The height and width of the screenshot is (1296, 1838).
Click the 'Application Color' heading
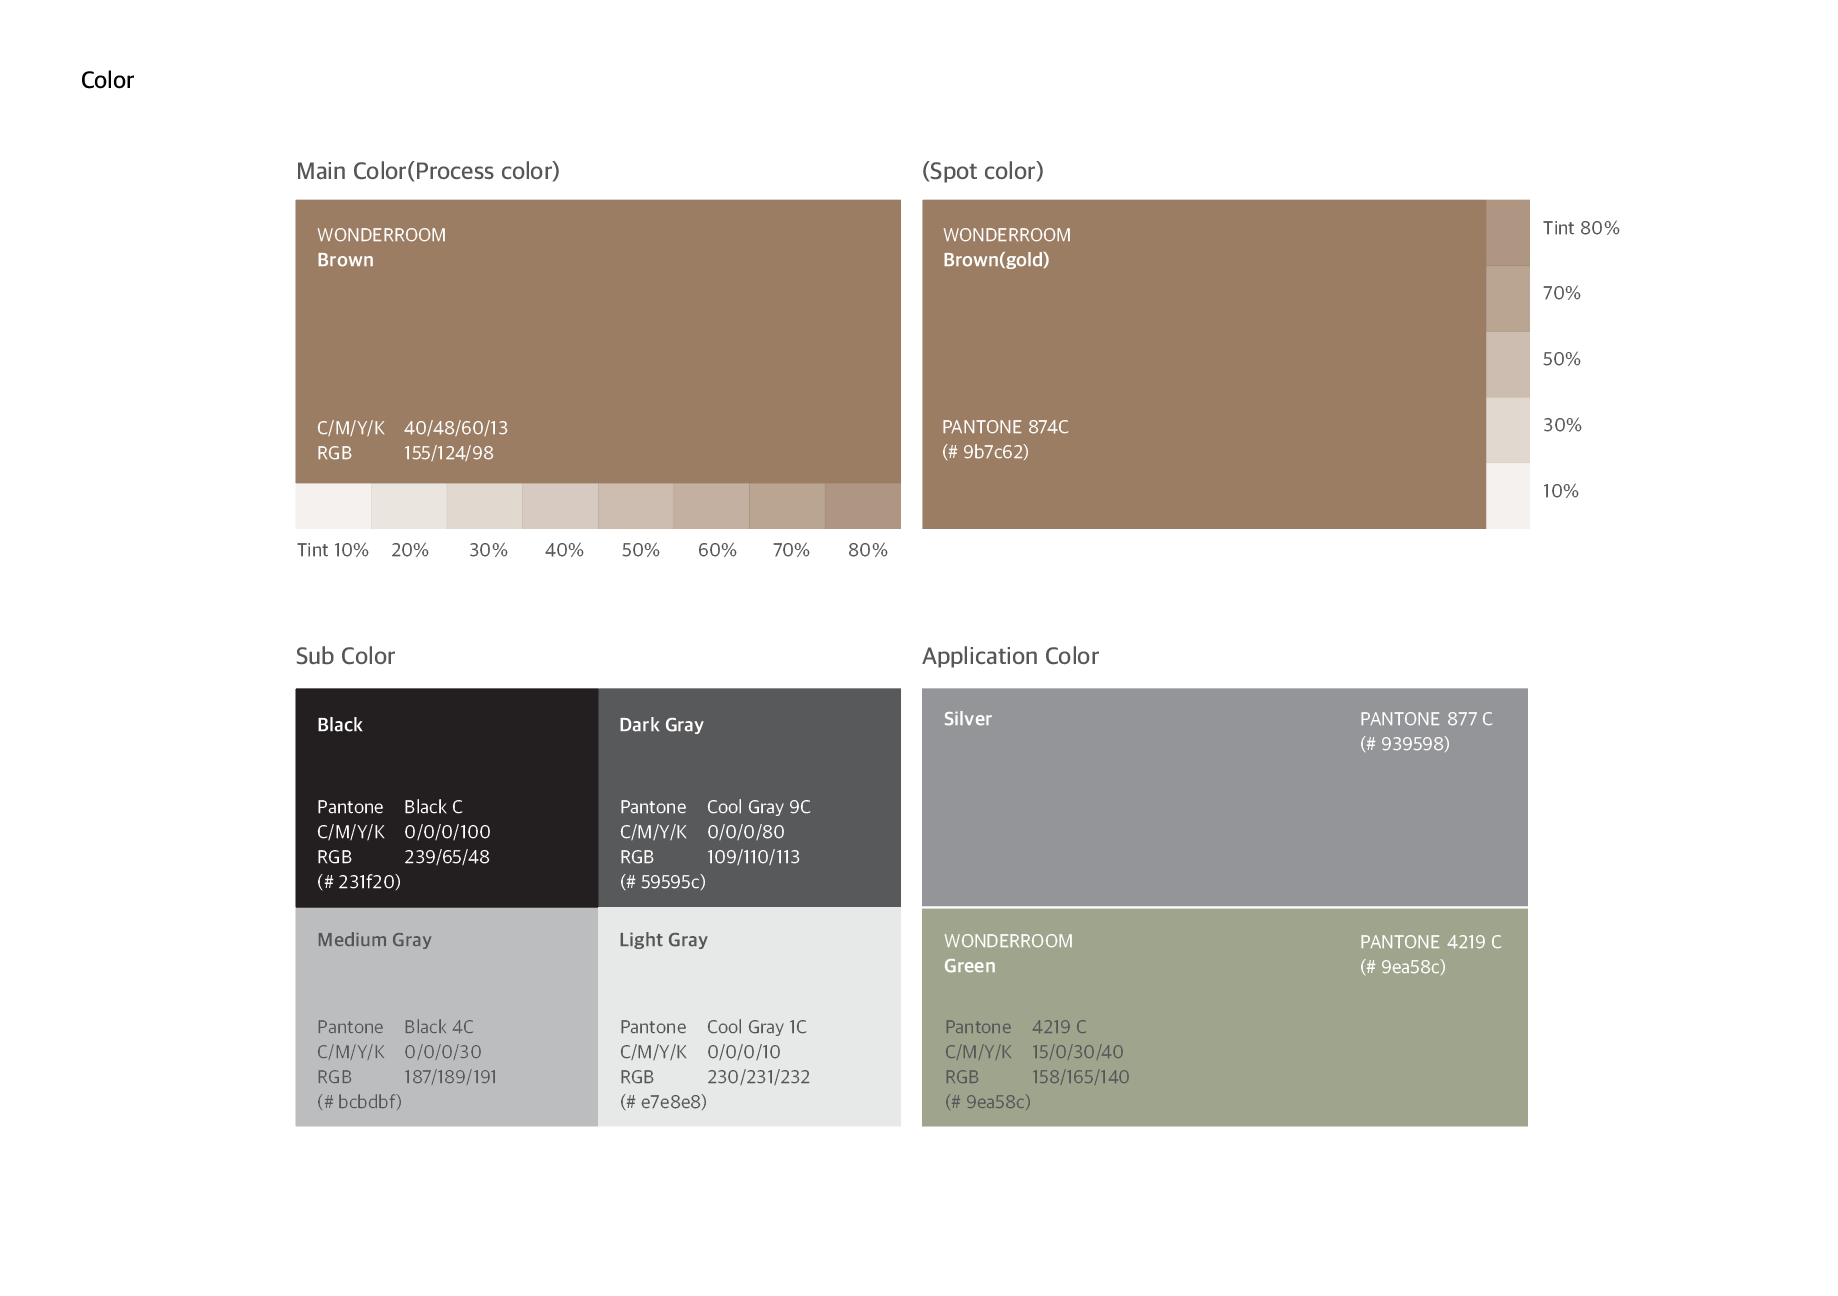[x=1010, y=656]
